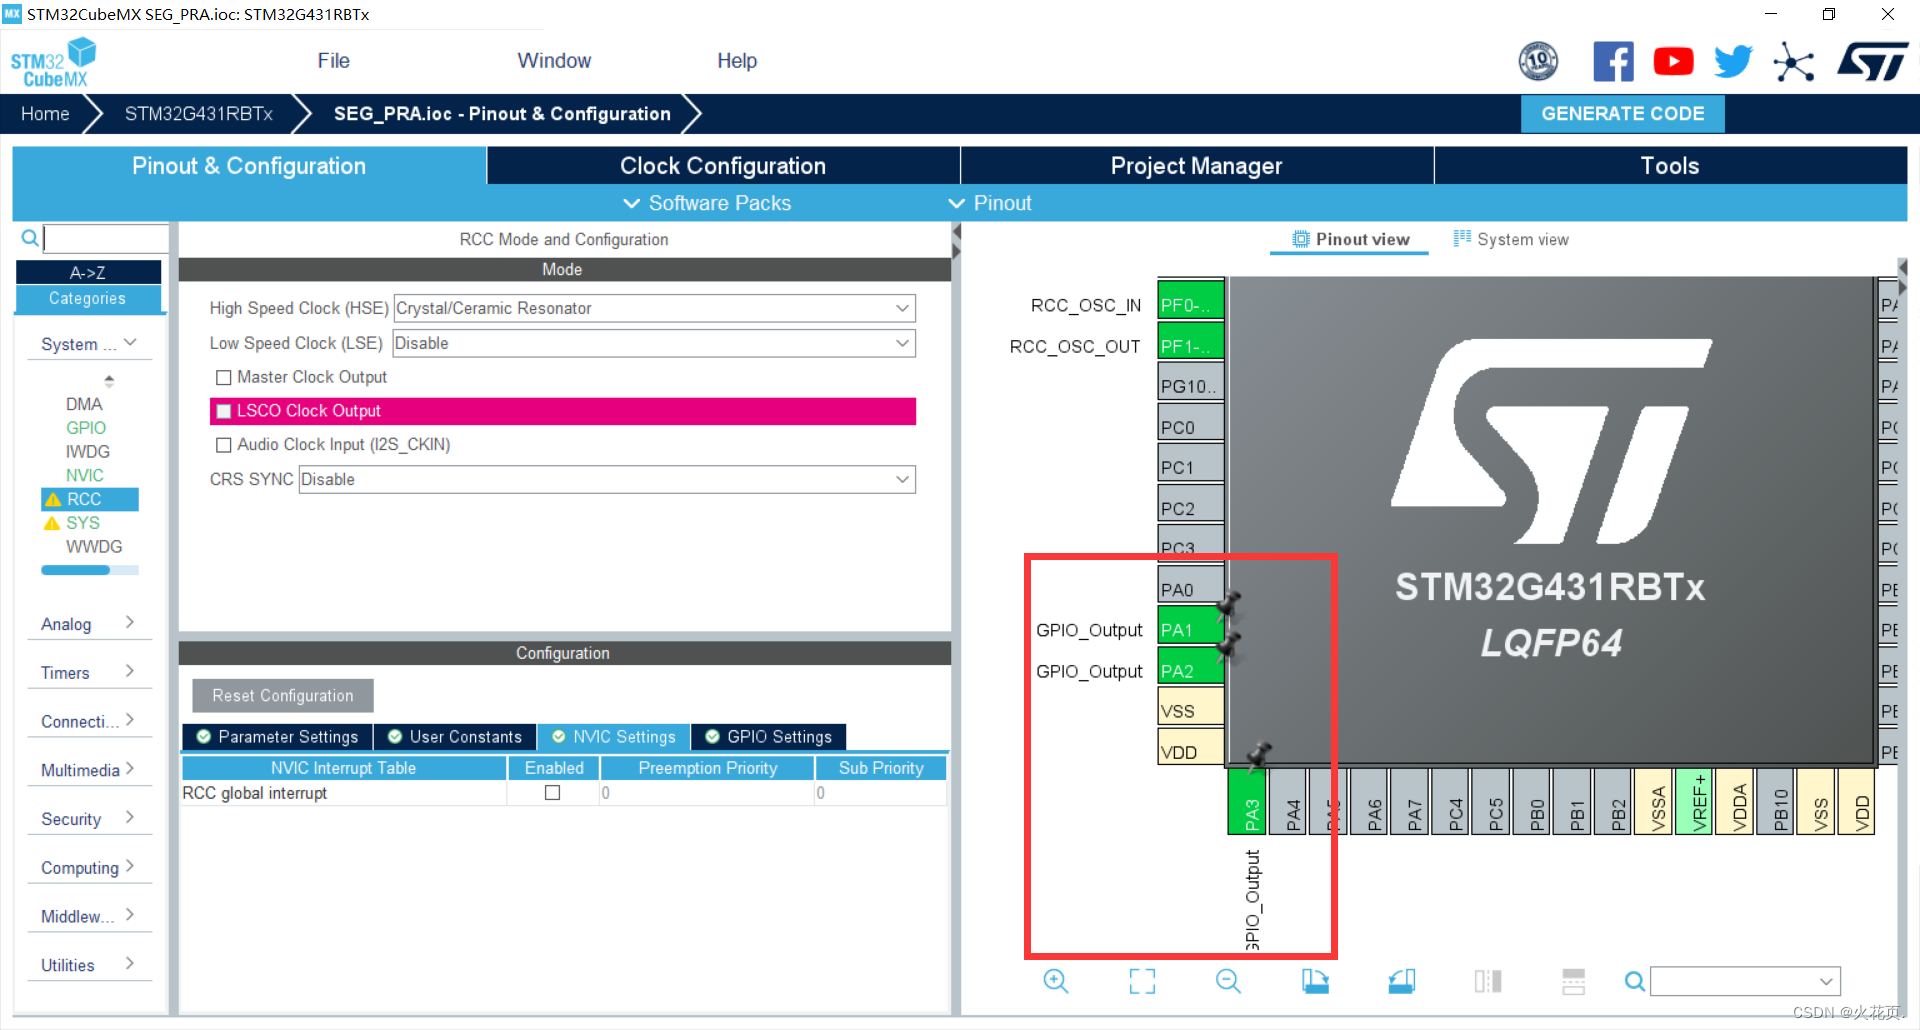Click the pushpin on pin PA1
The width and height of the screenshot is (1920, 1030).
tap(1228, 604)
